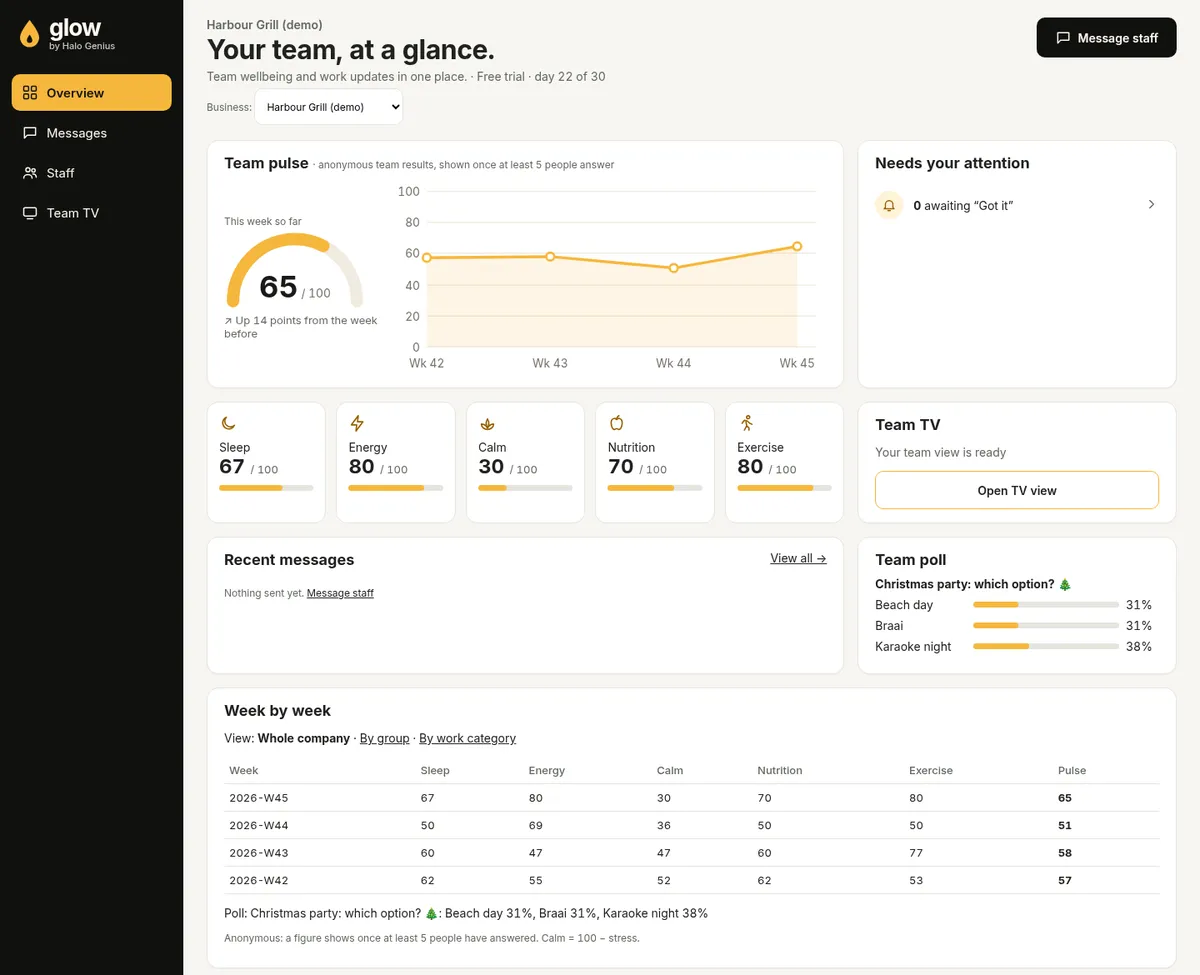The height and width of the screenshot is (975, 1200).
Task: Open the Staff section
Action: pos(92,173)
